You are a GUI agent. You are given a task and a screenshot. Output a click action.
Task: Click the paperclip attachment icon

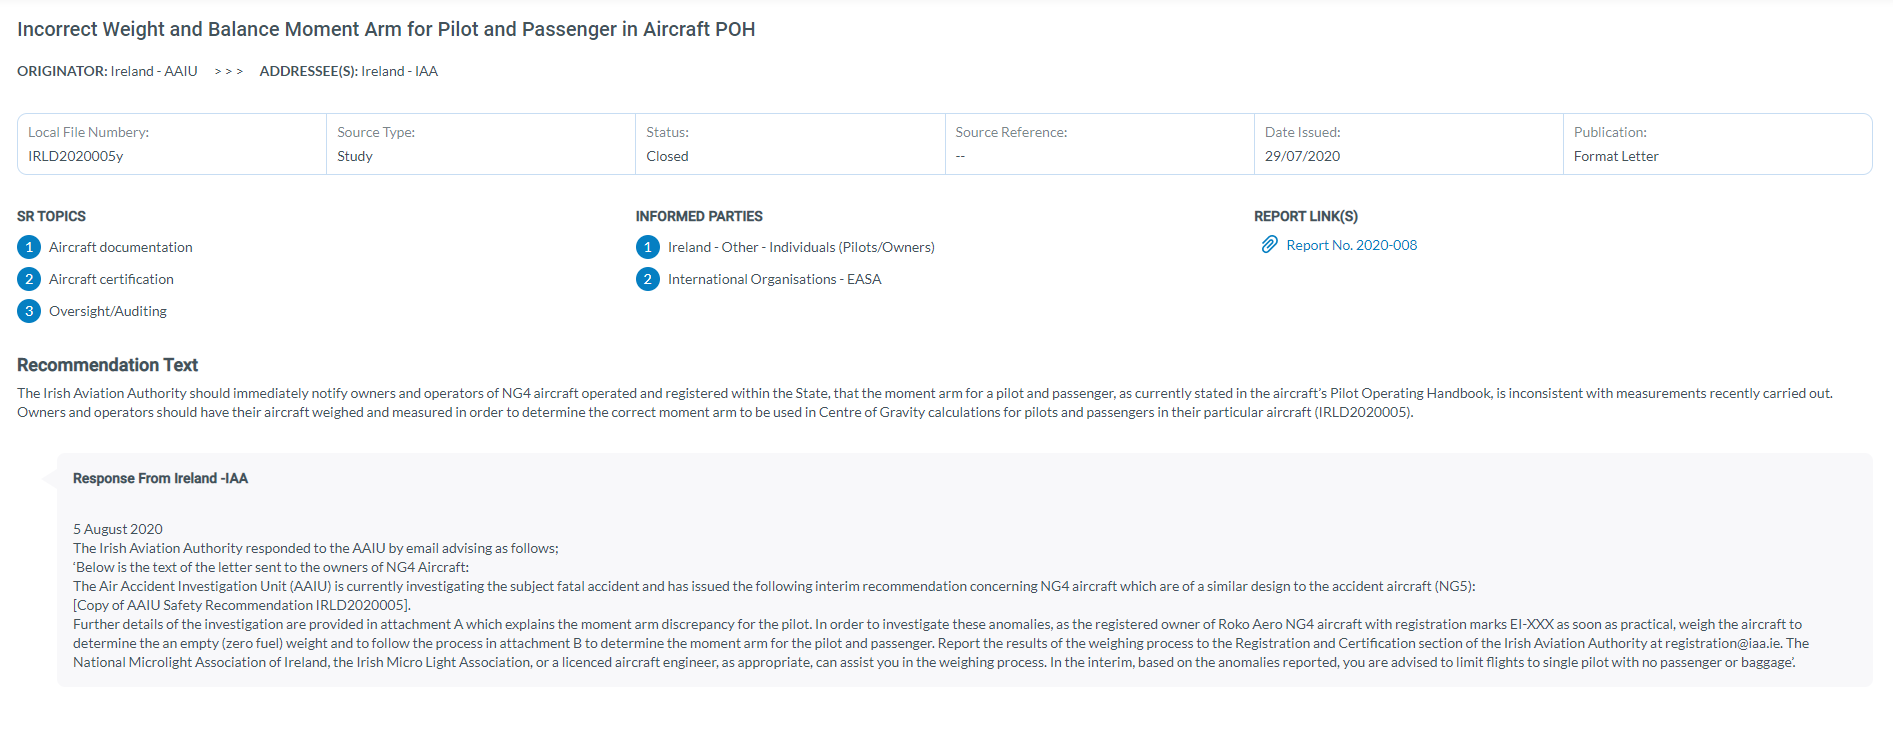[1269, 245]
